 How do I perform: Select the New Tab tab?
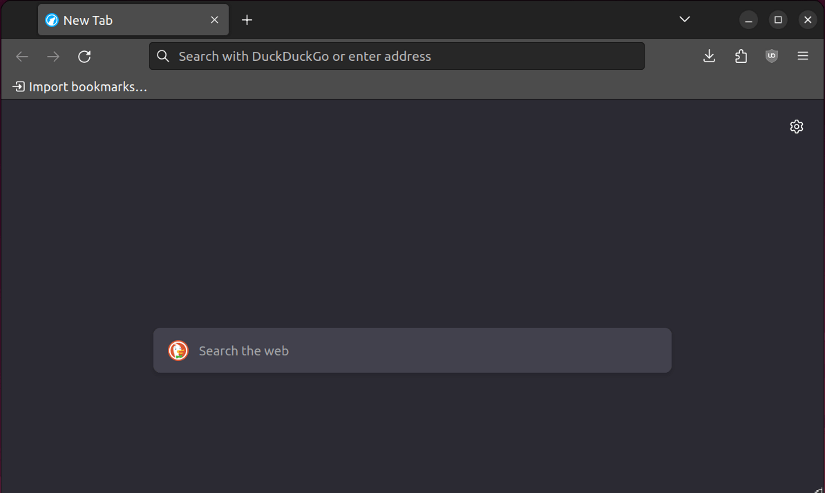[x=133, y=20]
